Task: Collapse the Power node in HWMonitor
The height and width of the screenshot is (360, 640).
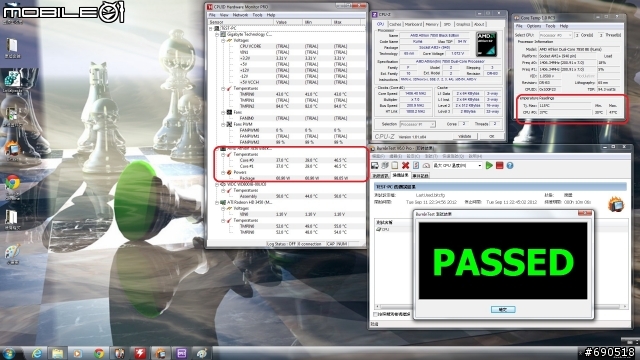Action: click(223, 172)
